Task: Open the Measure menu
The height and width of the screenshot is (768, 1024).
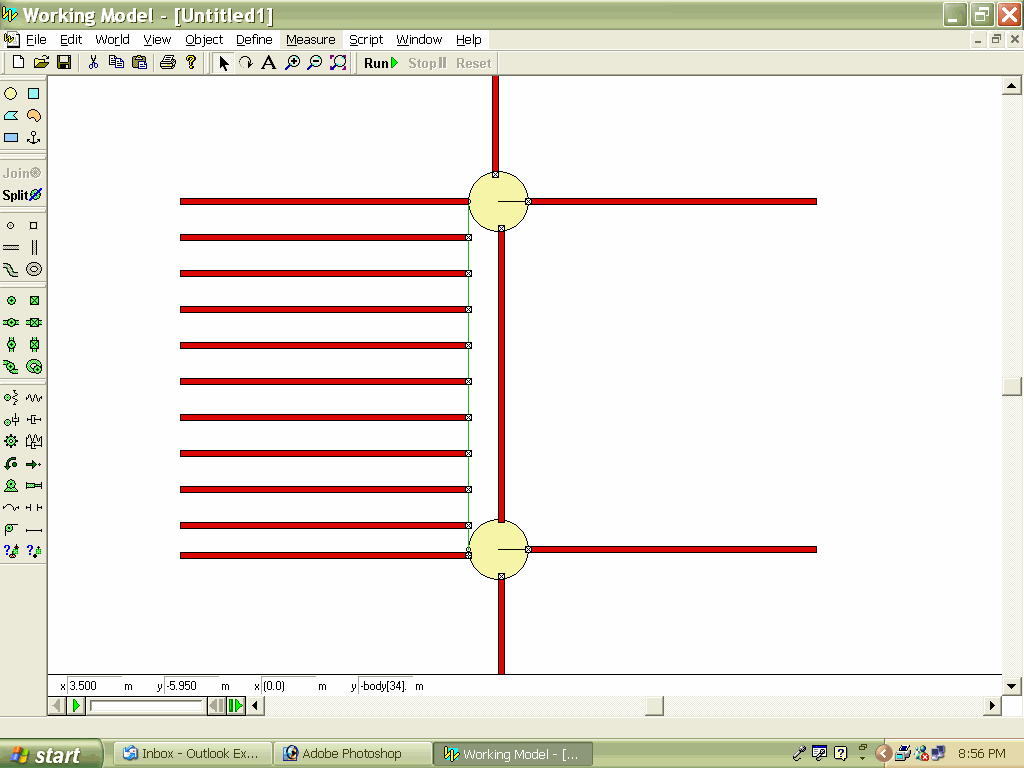Action: tap(311, 40)
